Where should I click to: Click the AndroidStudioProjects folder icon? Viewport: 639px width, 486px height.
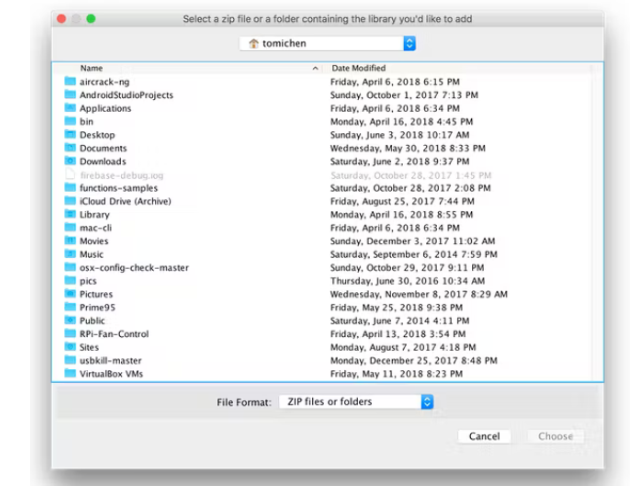(x=70, y=95)
